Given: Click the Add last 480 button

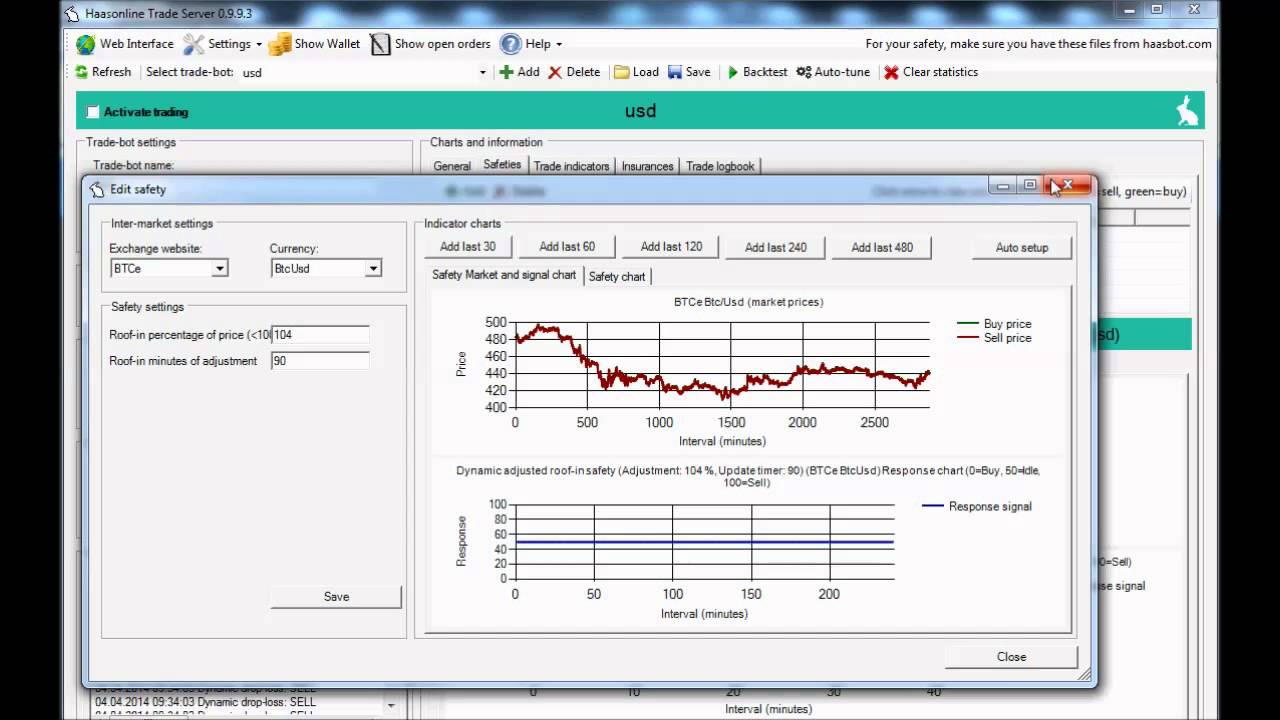Looking at the screenshot, I should [x=882, y=247].
